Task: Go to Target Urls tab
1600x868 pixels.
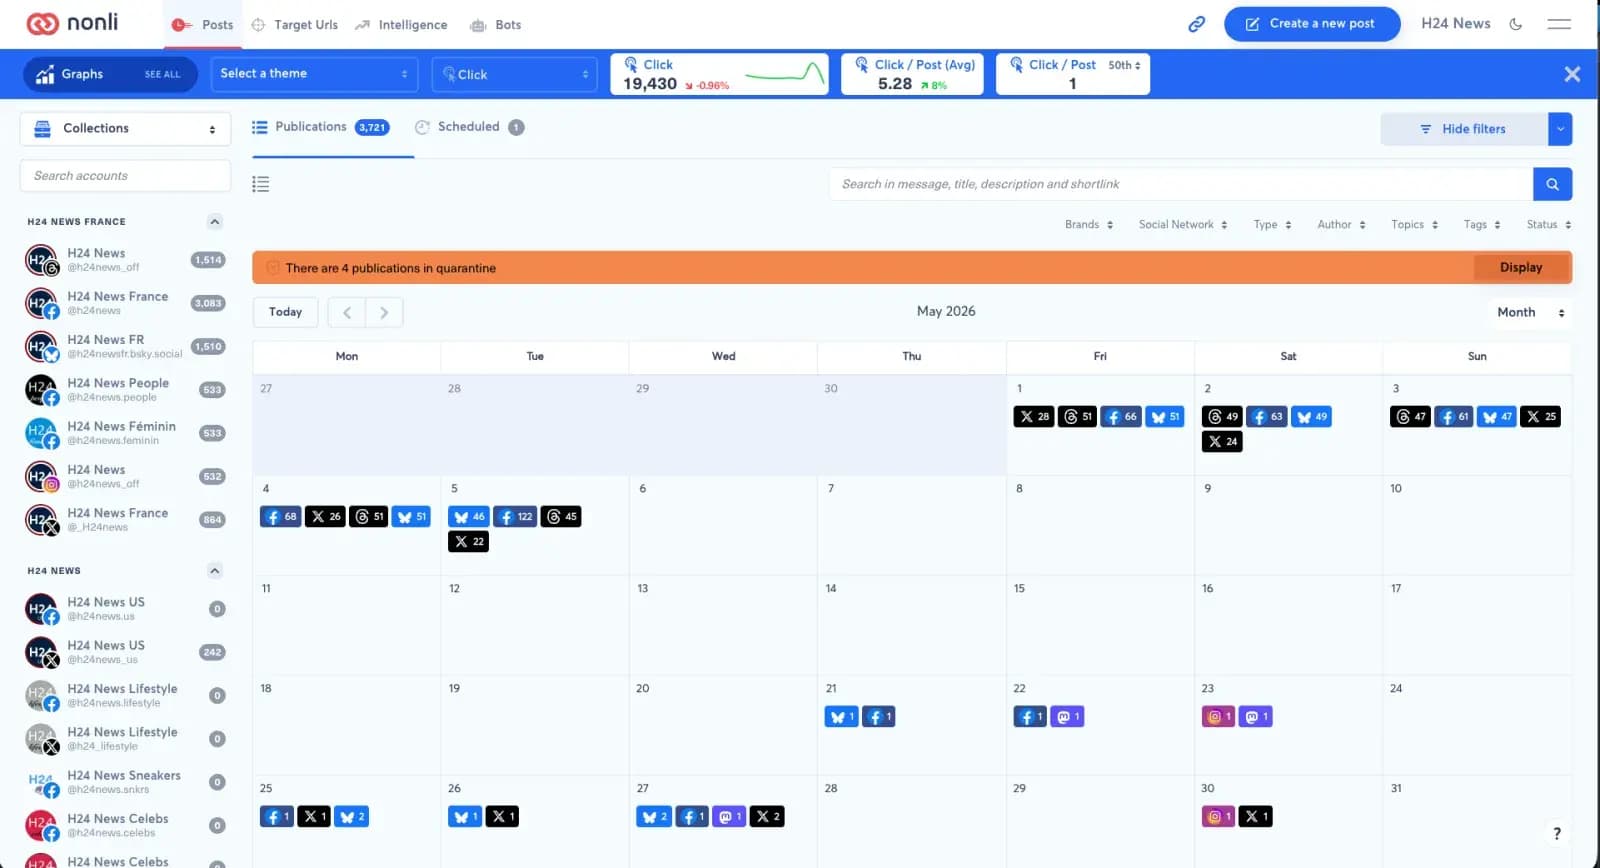Action: 295,25
